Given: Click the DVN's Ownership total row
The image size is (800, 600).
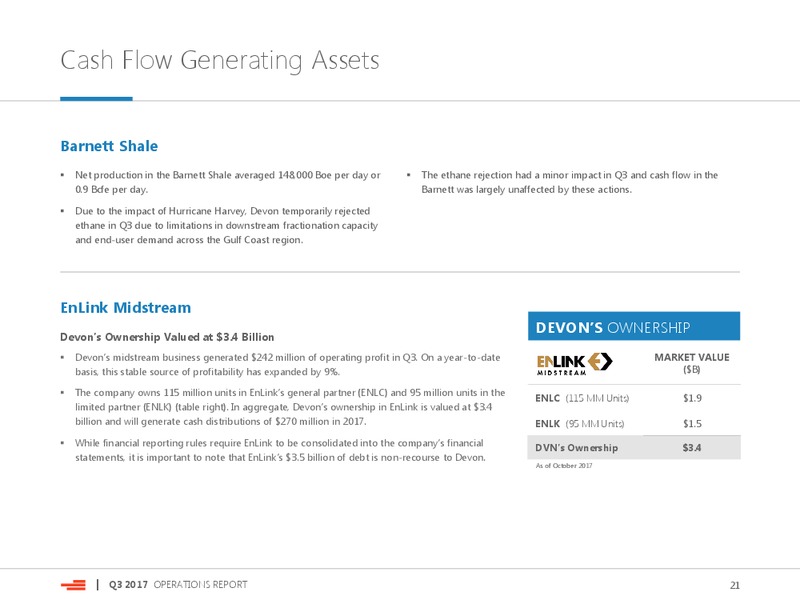Looking at the screenshot, I should pos(634,447).
